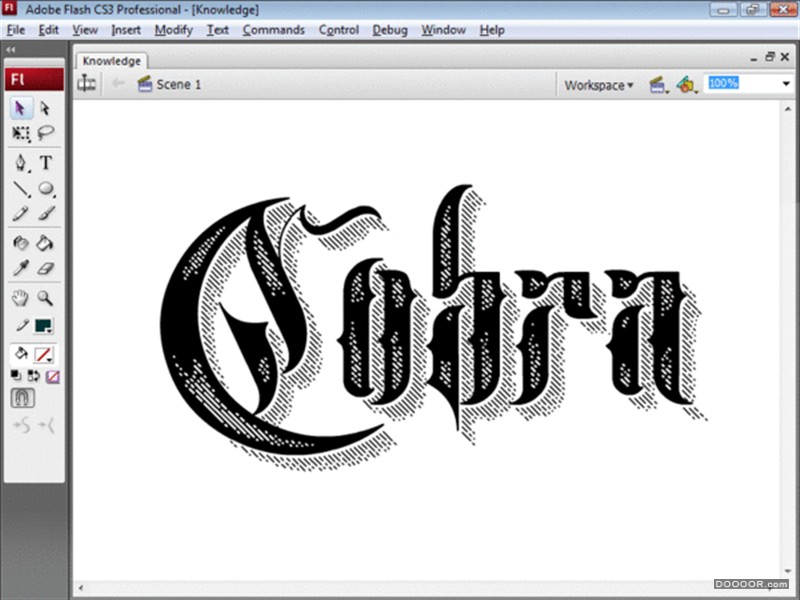800x600 pixels.
Task: Open the Edit Scene dropdown
Action: point(658,85)
